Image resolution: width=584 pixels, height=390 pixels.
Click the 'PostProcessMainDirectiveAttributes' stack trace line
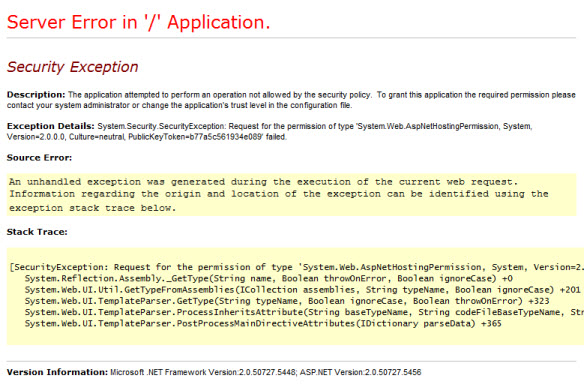pyautogui.click(x=263, y=323)
